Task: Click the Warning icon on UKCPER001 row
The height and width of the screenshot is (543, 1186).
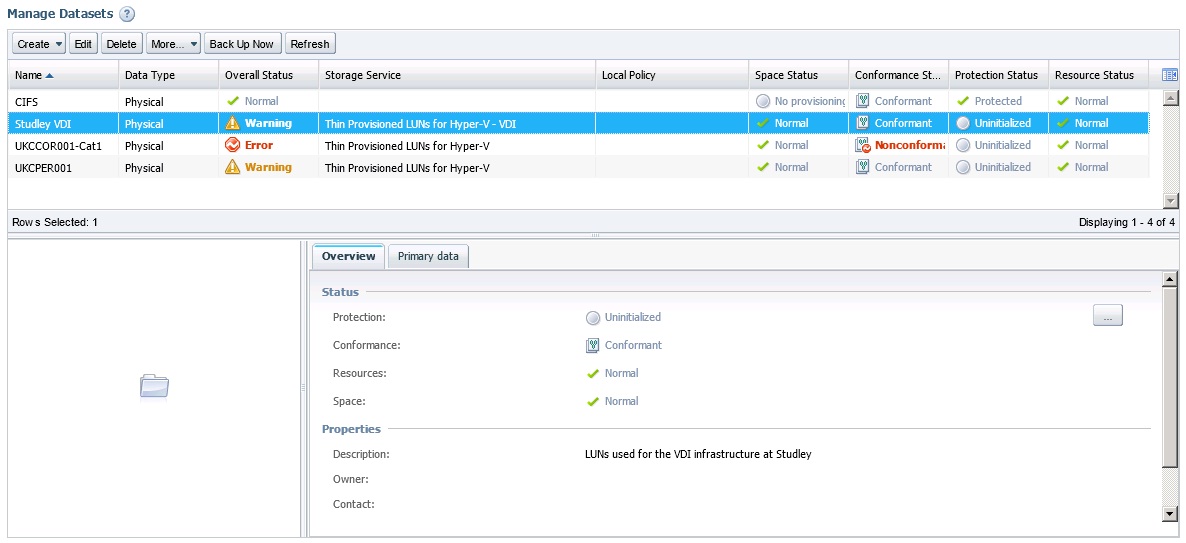Action: coord(233,167)
